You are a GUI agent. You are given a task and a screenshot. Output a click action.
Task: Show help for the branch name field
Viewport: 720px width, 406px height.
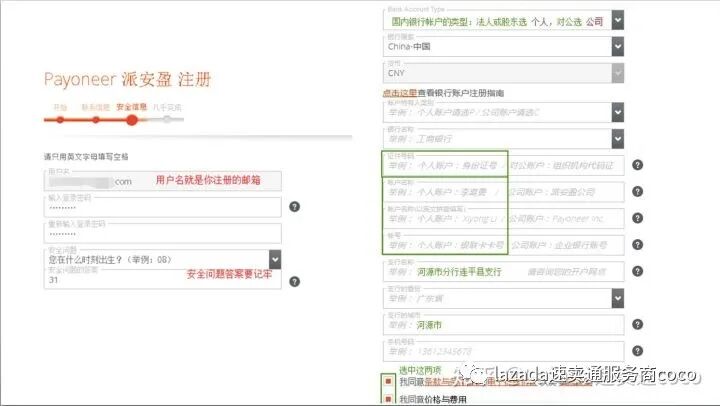637,271
